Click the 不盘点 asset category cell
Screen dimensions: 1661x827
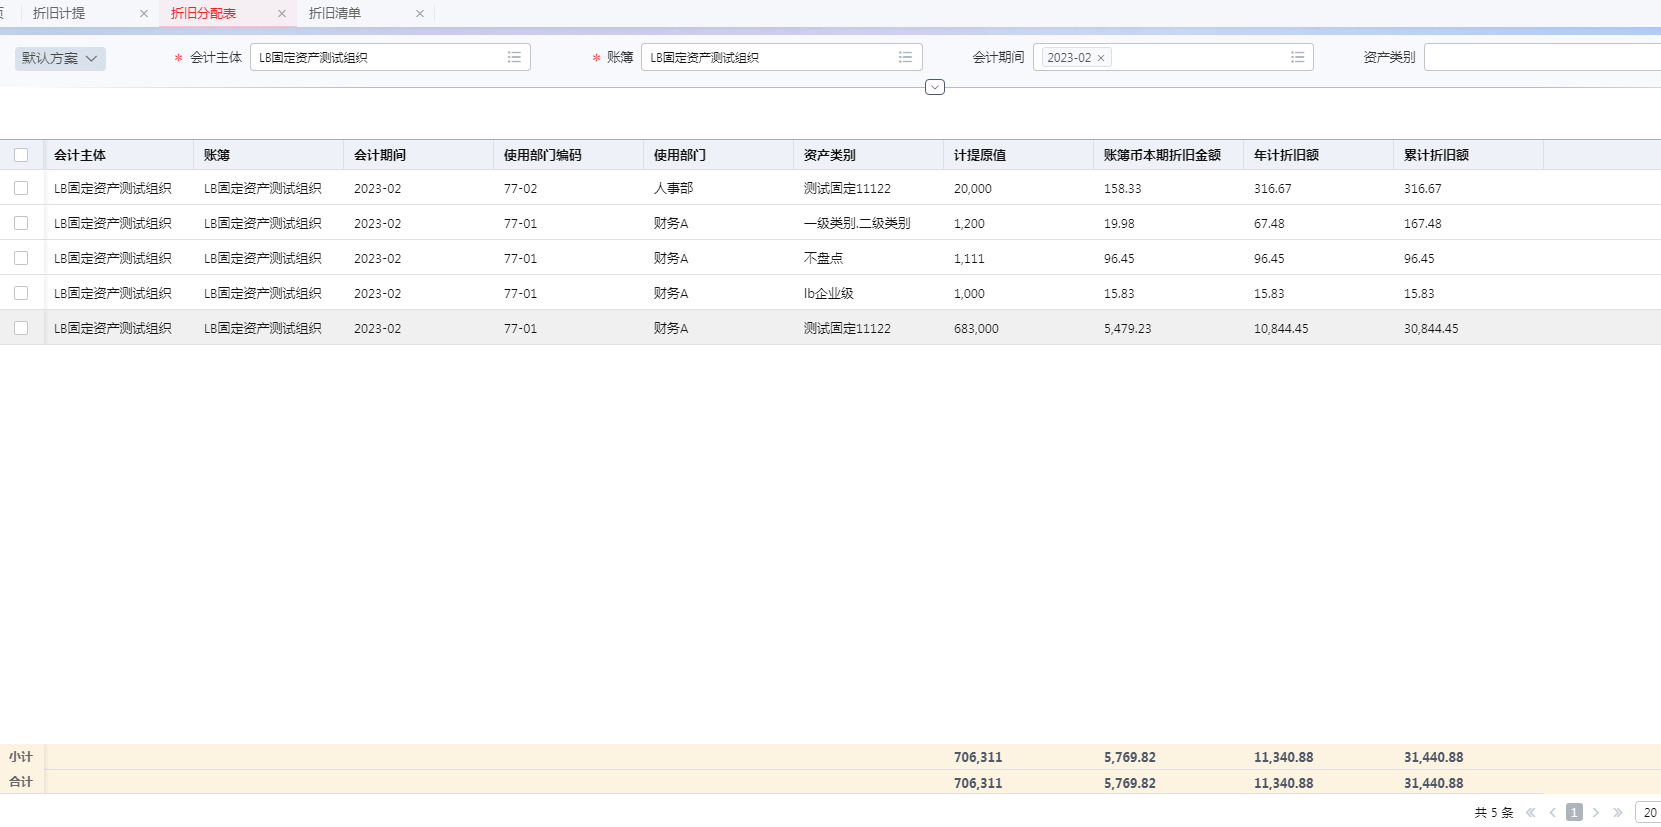823,258
